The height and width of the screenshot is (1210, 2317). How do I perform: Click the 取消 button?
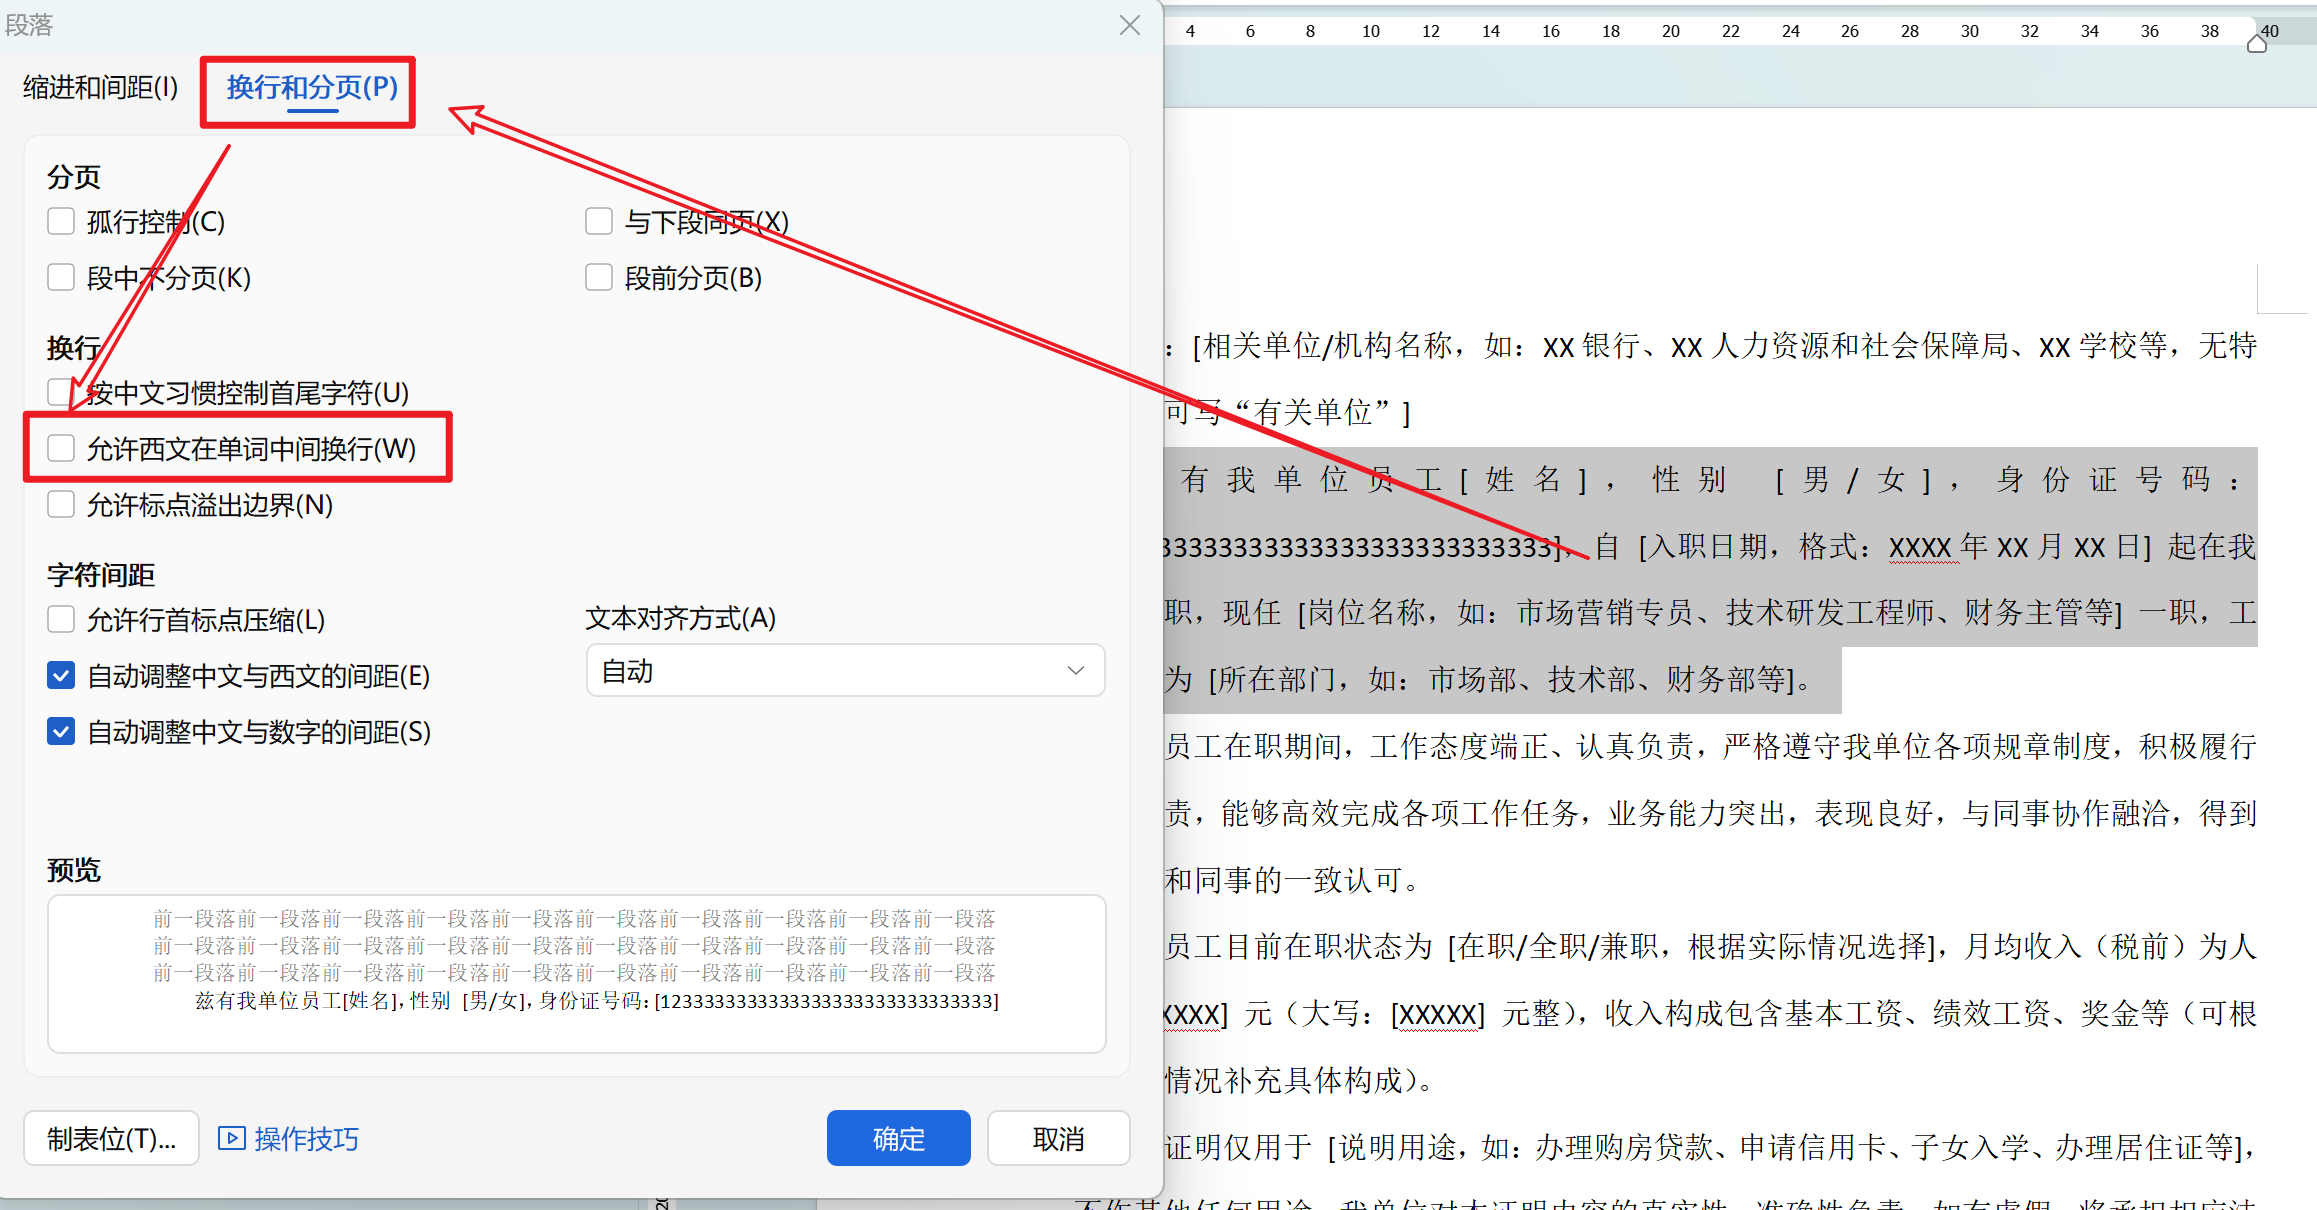tap(1058, 1138)
